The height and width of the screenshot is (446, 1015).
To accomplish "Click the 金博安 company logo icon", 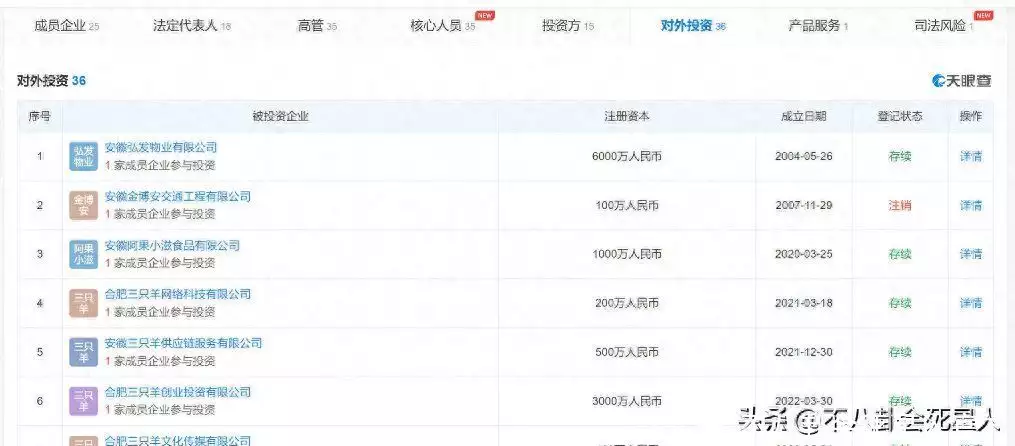I will 84,205.
